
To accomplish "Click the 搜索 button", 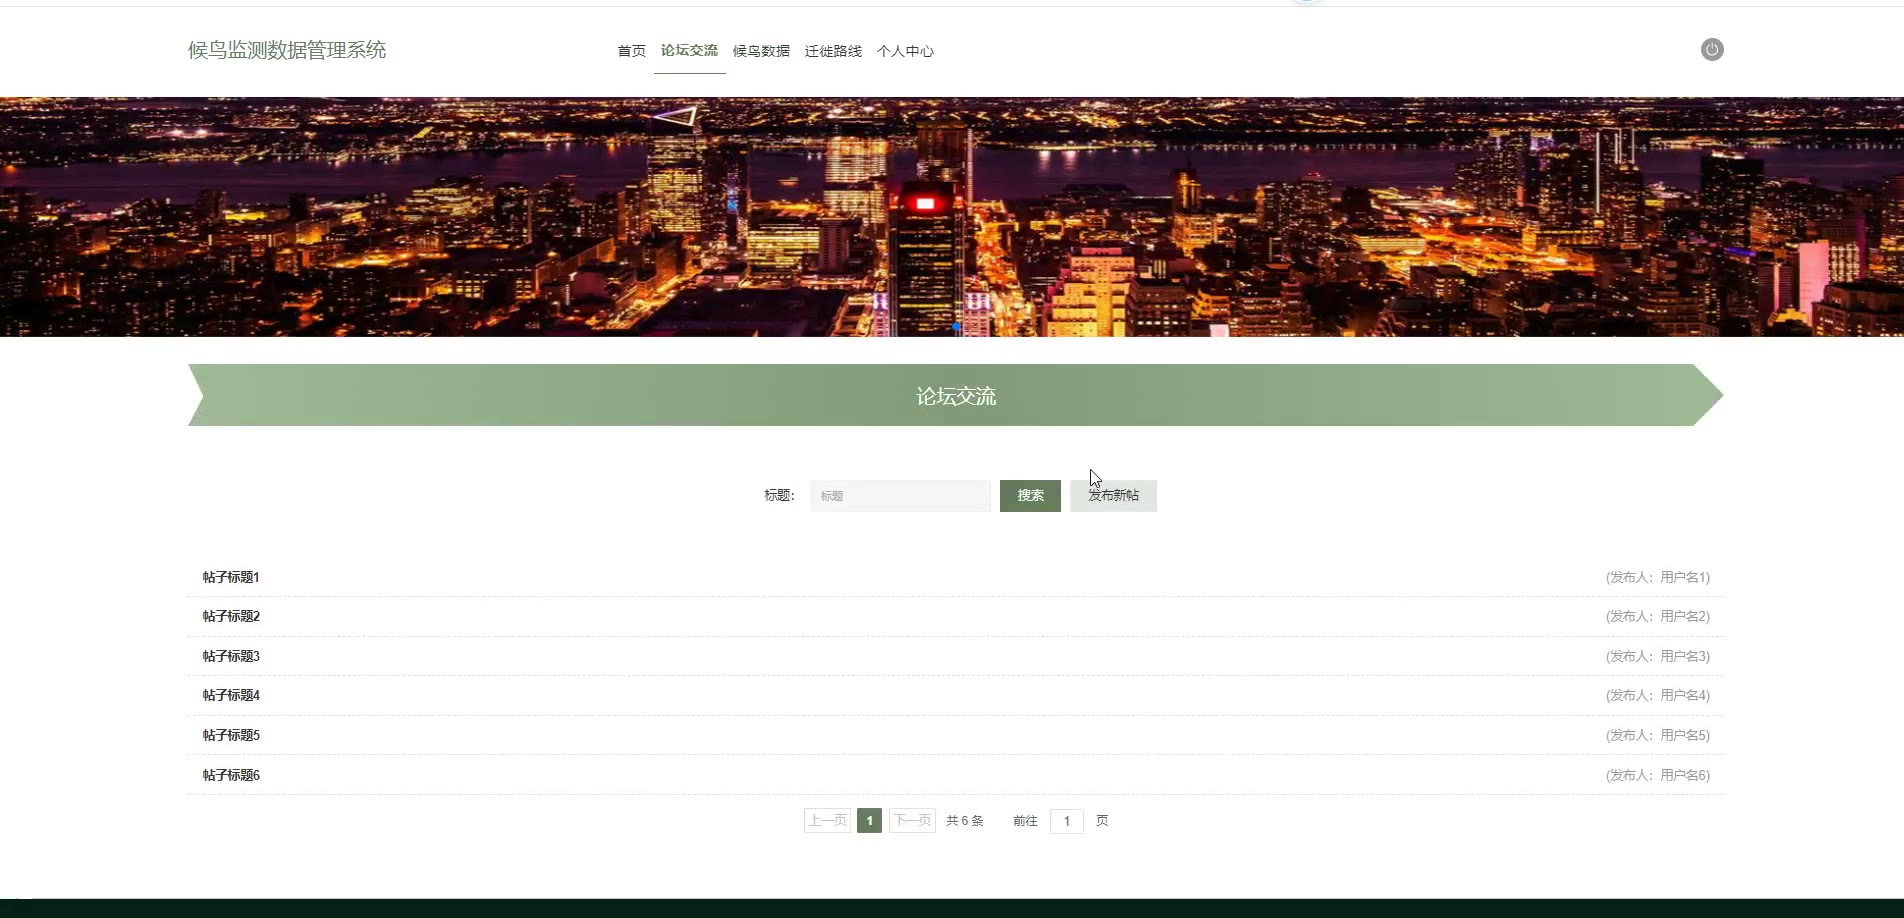I will pyautogui.click(x=1030, y=496).
